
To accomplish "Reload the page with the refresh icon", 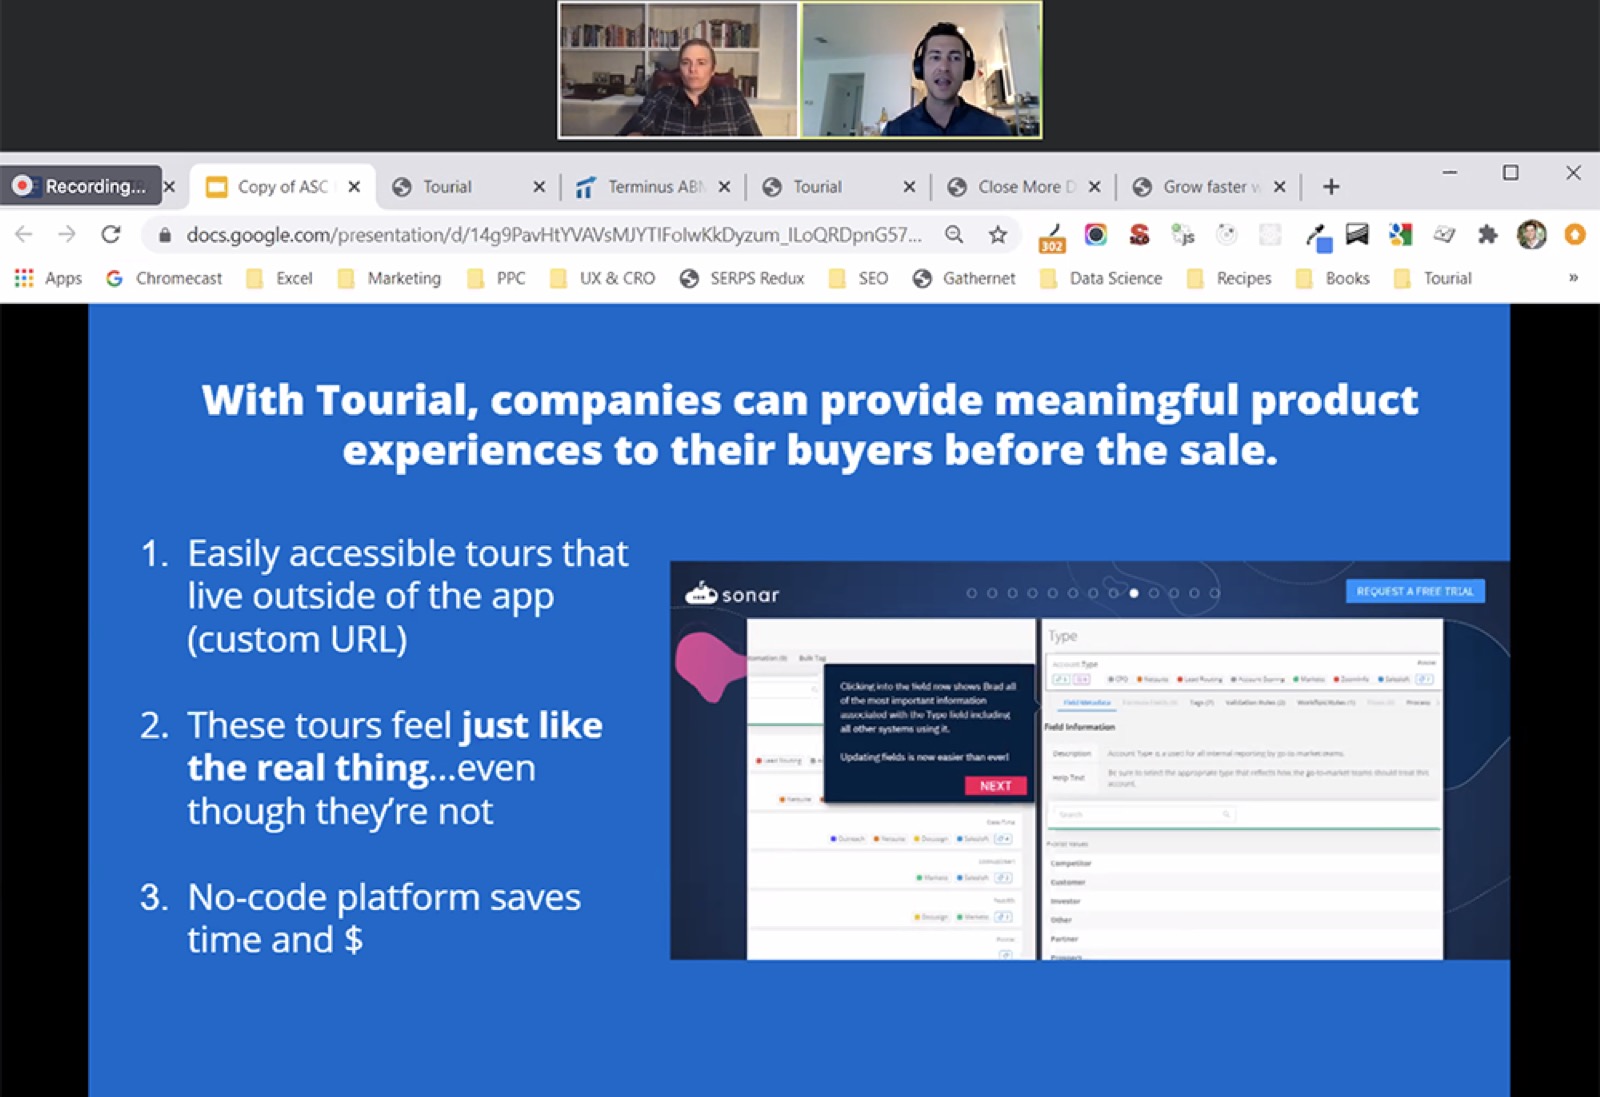I will (x=111, y=235).
